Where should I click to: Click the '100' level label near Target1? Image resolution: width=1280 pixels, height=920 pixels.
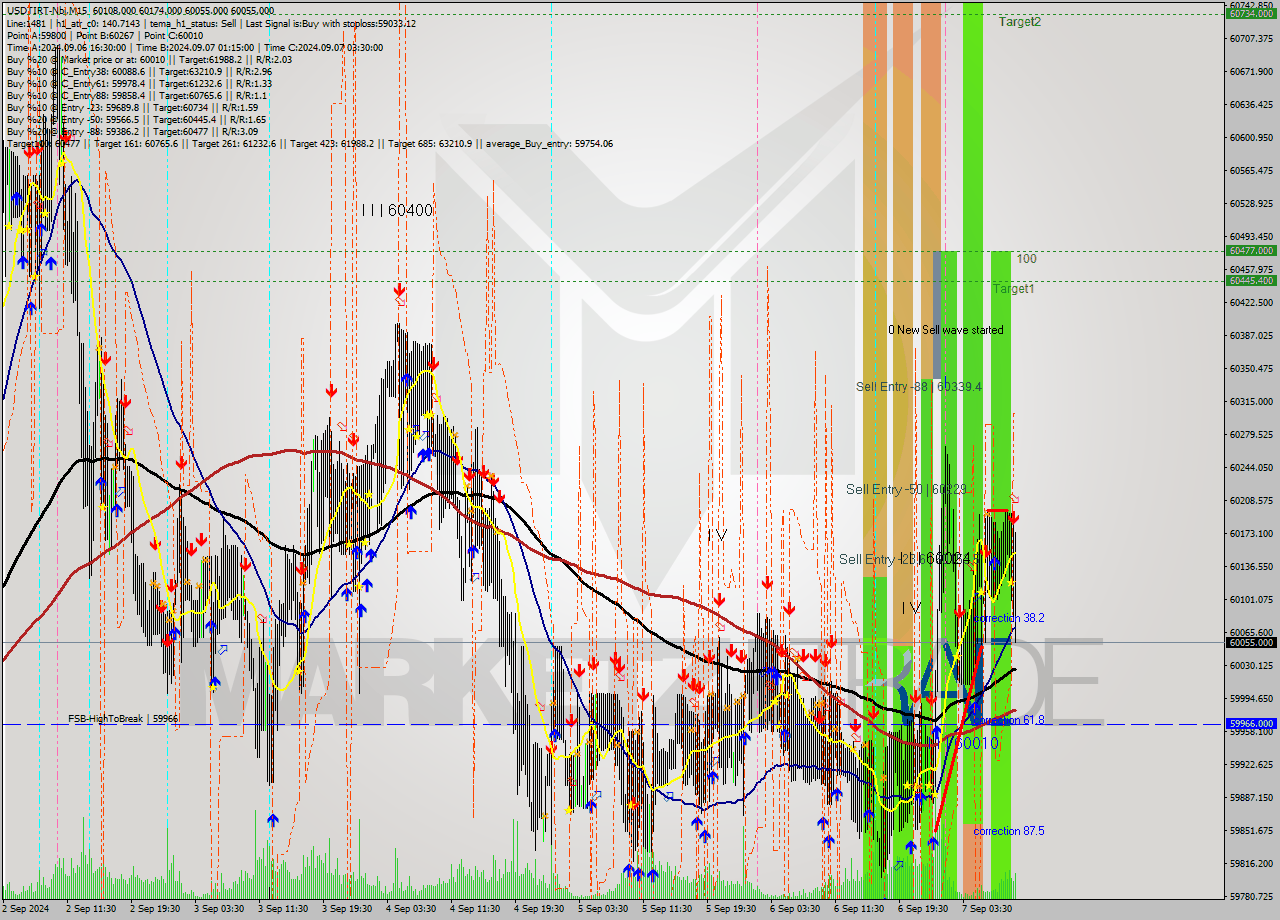click(x=1027, y=259)
